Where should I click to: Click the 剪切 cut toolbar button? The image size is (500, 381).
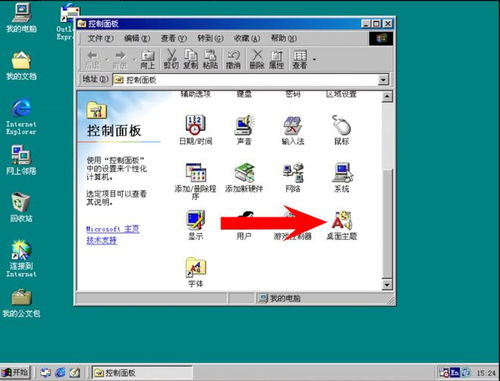point(171,59)
